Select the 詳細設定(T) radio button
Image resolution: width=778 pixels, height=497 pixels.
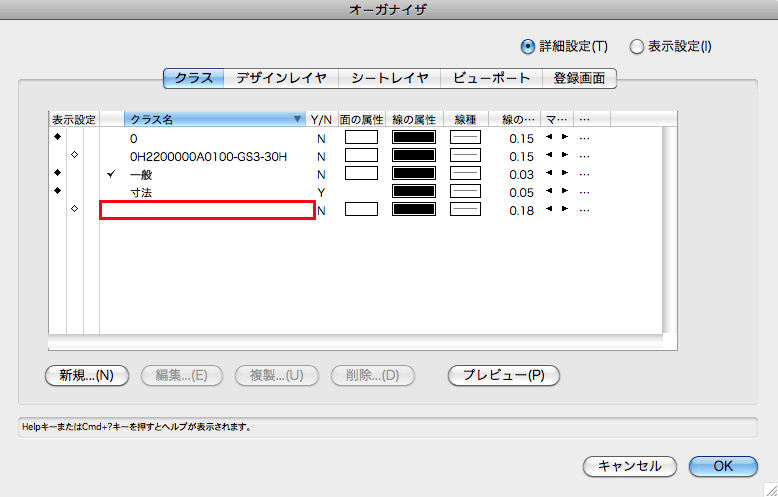click(x=528, y=46)
